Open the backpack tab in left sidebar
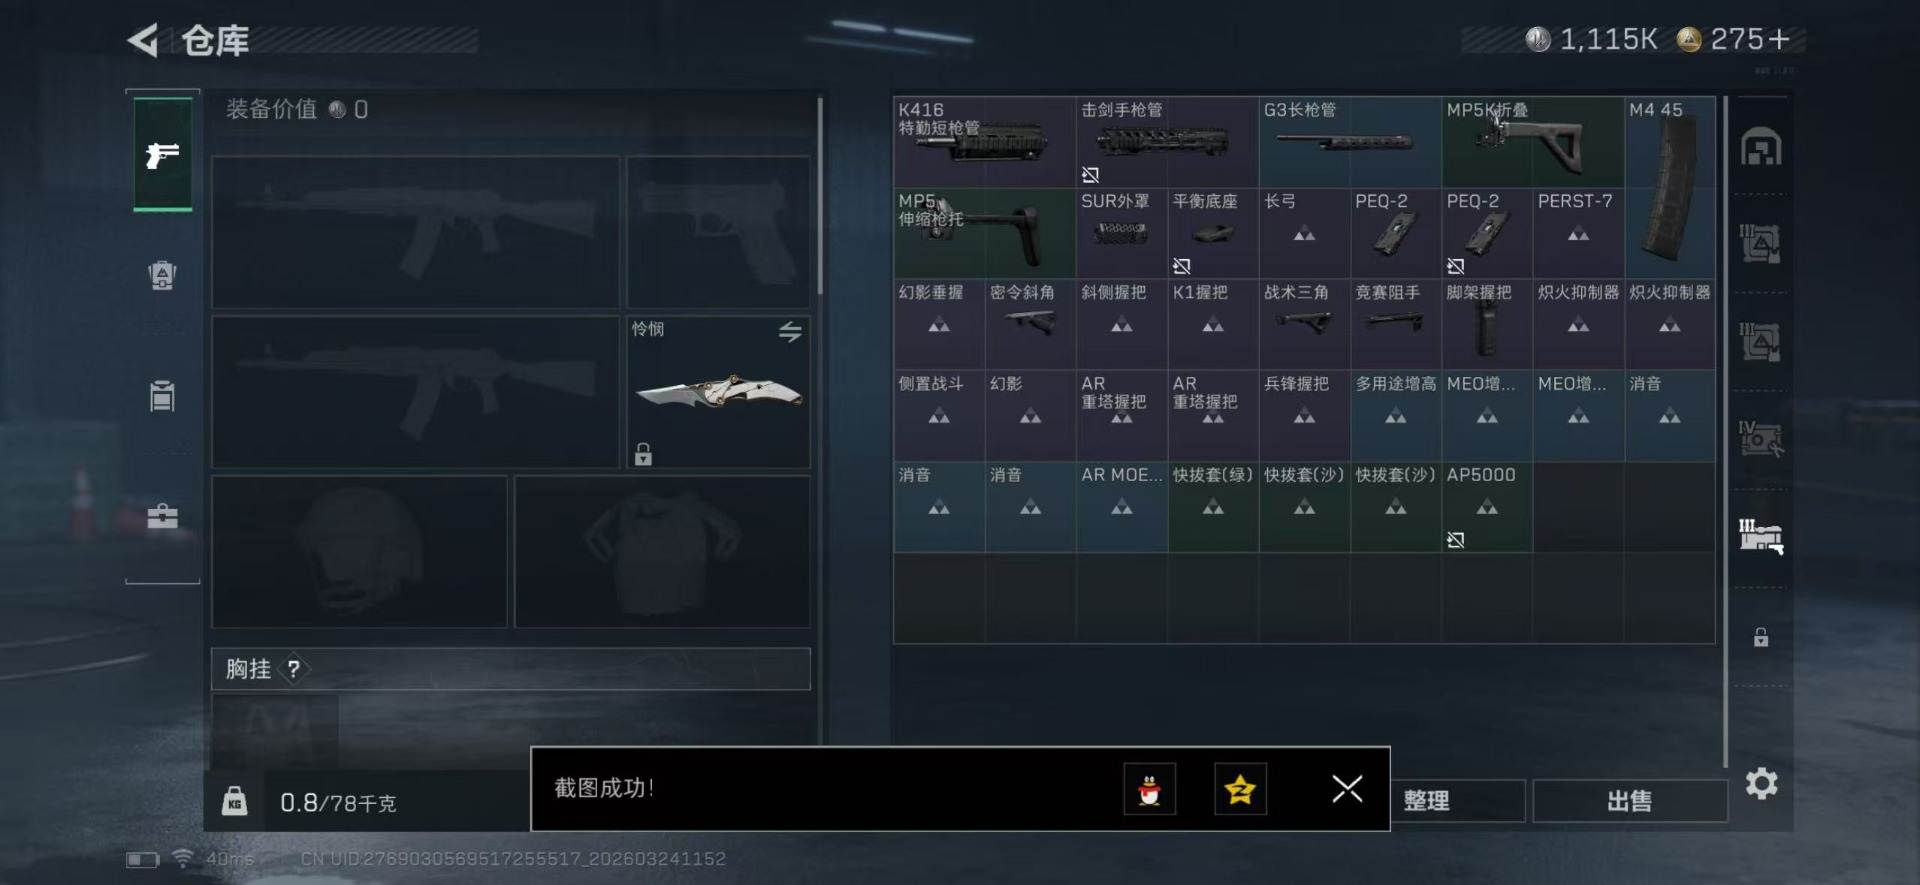 (x=162, y=275)
